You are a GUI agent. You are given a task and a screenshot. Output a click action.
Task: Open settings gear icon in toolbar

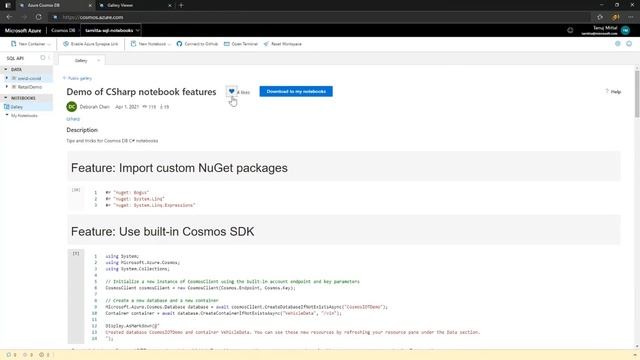pyautogui.click(x=618, y=44)
